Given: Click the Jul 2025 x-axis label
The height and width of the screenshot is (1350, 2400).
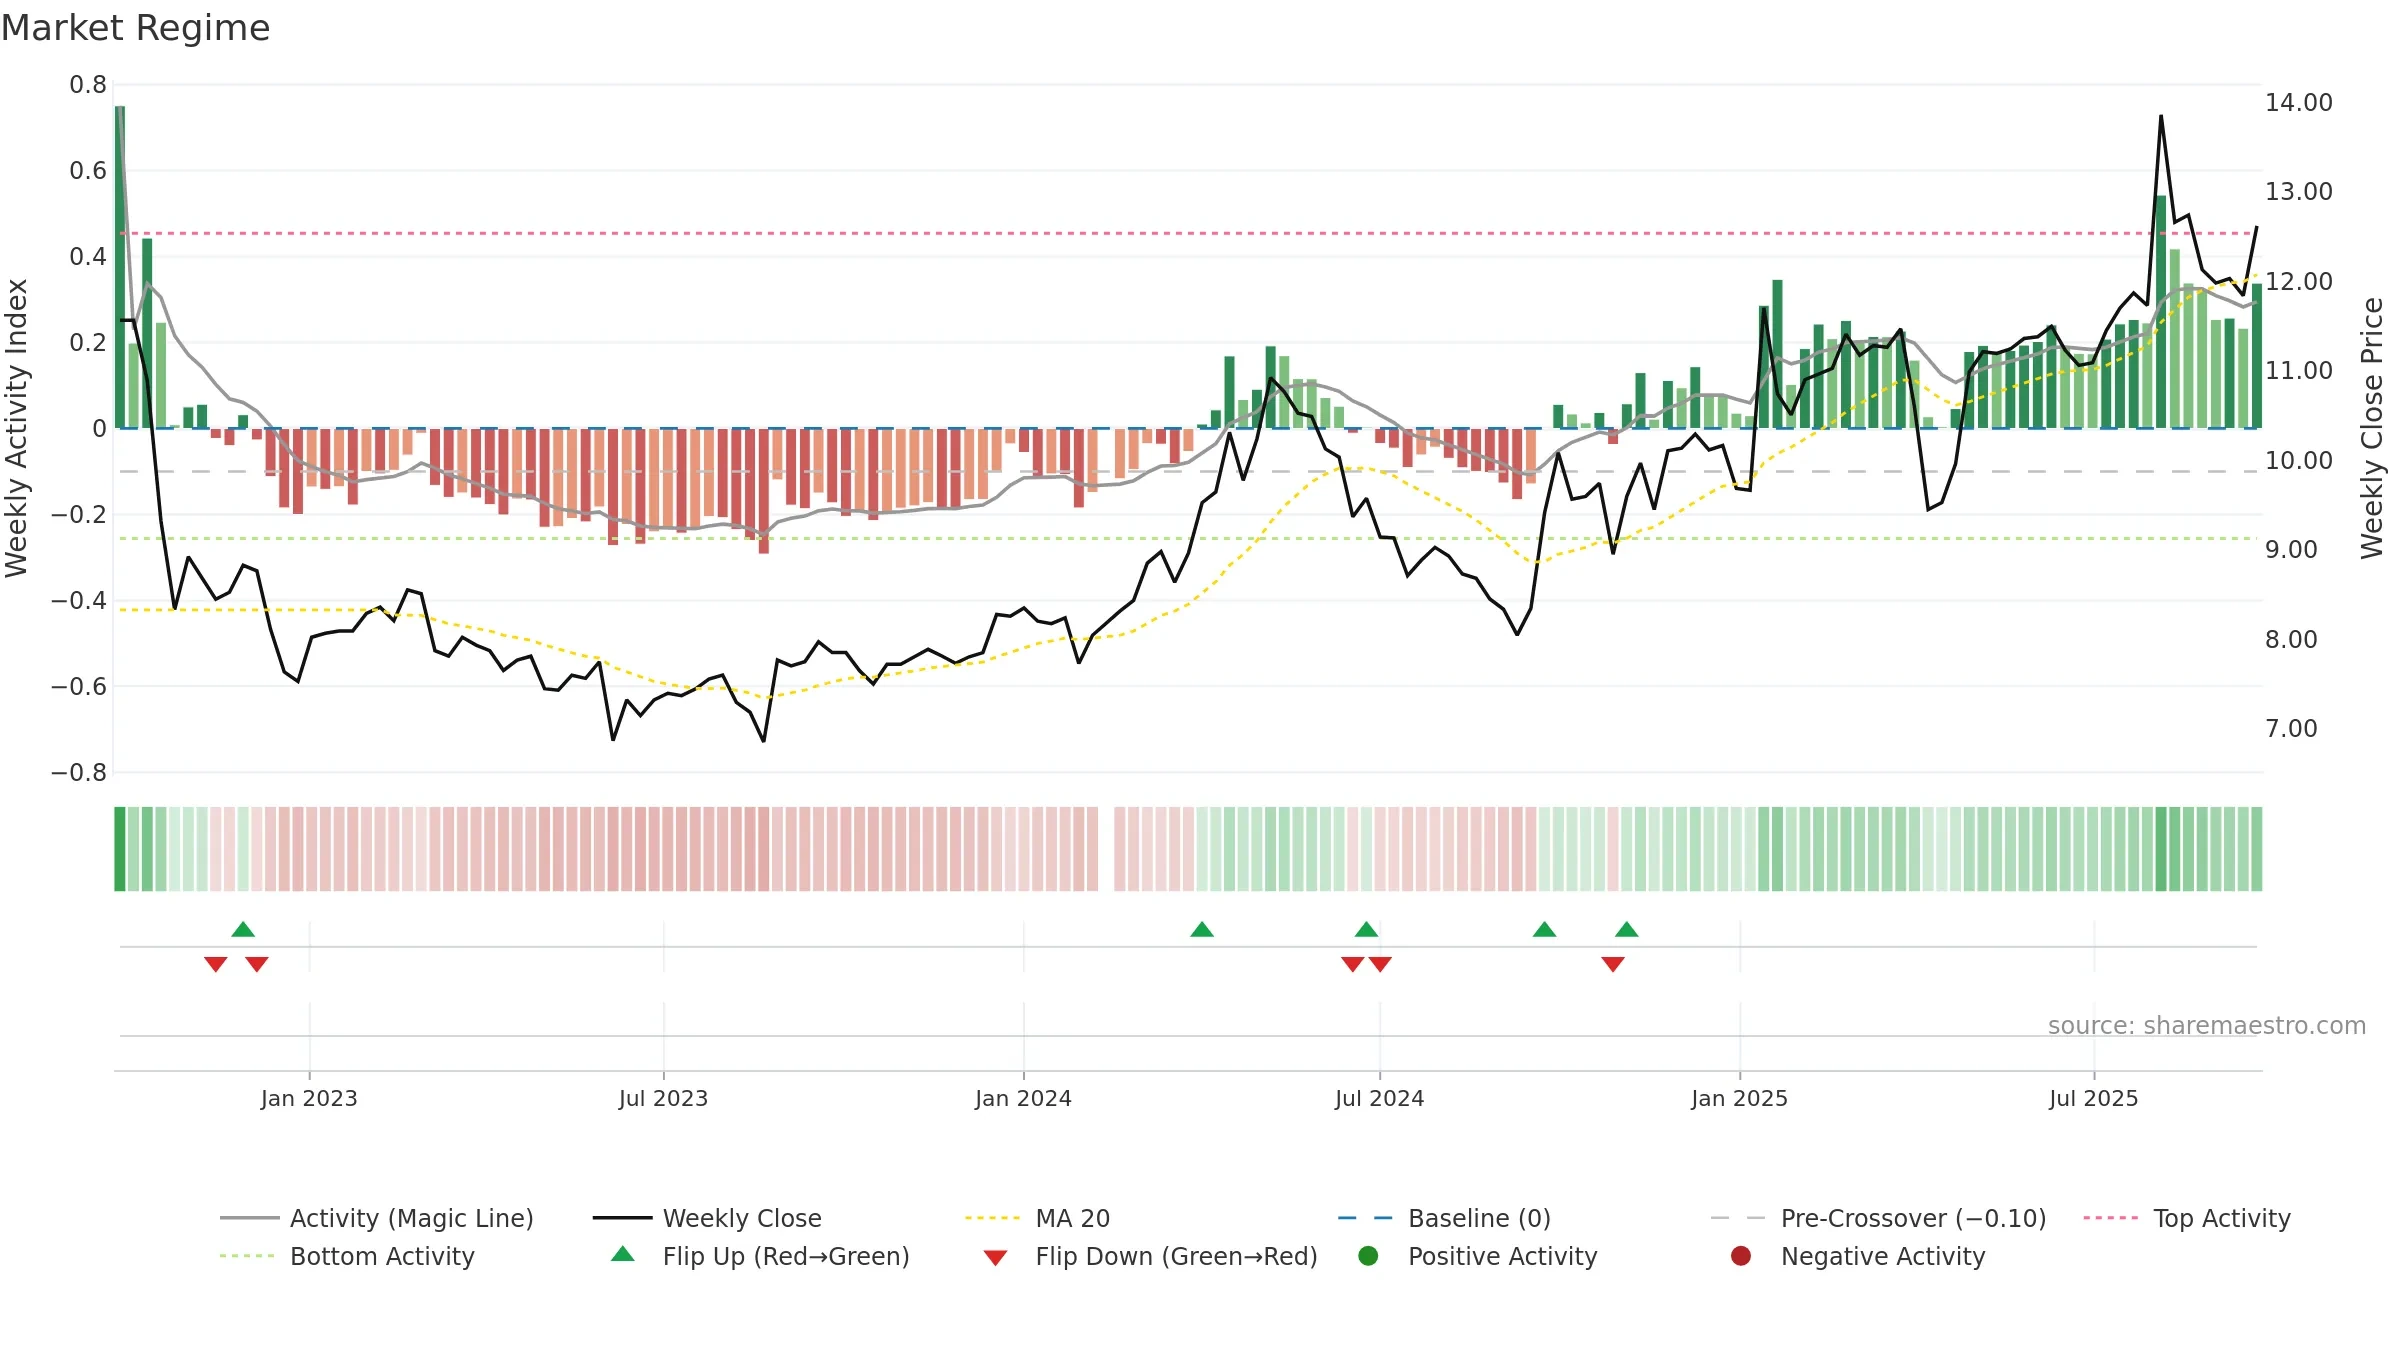Looking at the screenshot, I should tap(2093, 1098).
